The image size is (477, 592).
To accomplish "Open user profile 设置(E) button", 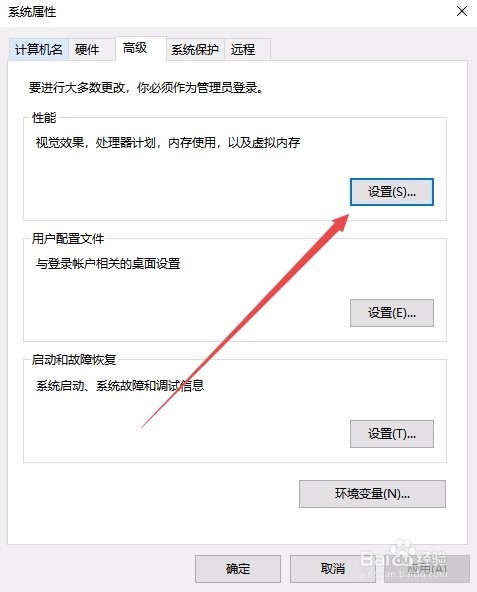I will pos(392,313).
